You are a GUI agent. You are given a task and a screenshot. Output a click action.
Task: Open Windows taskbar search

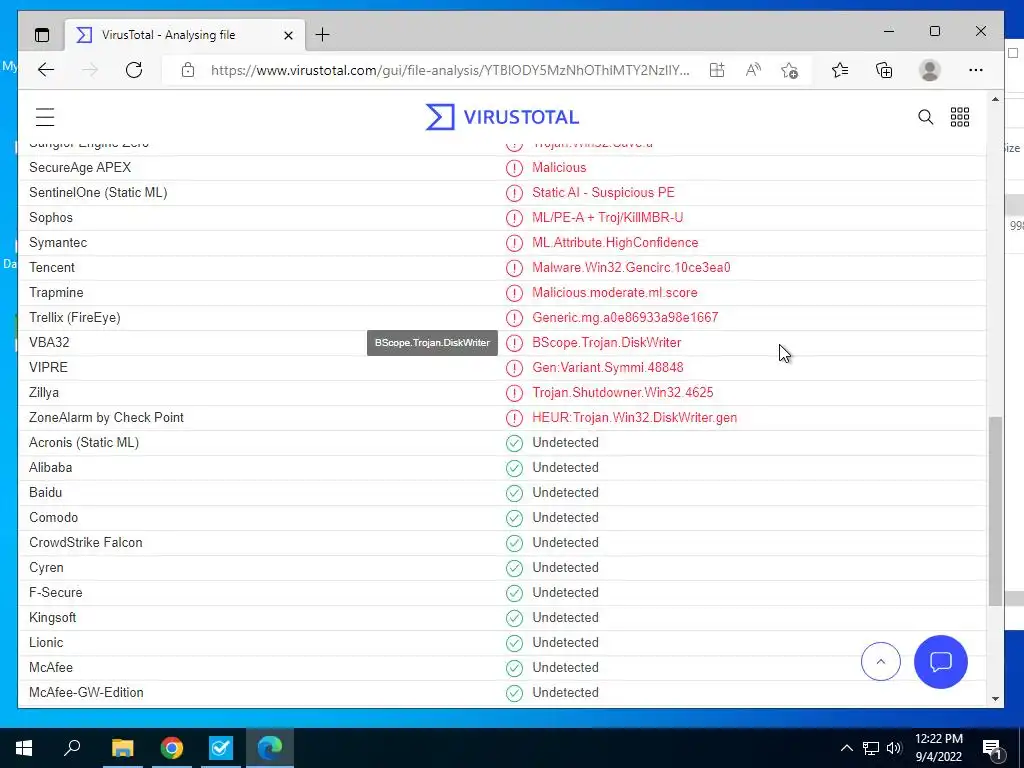click(72, 748)
